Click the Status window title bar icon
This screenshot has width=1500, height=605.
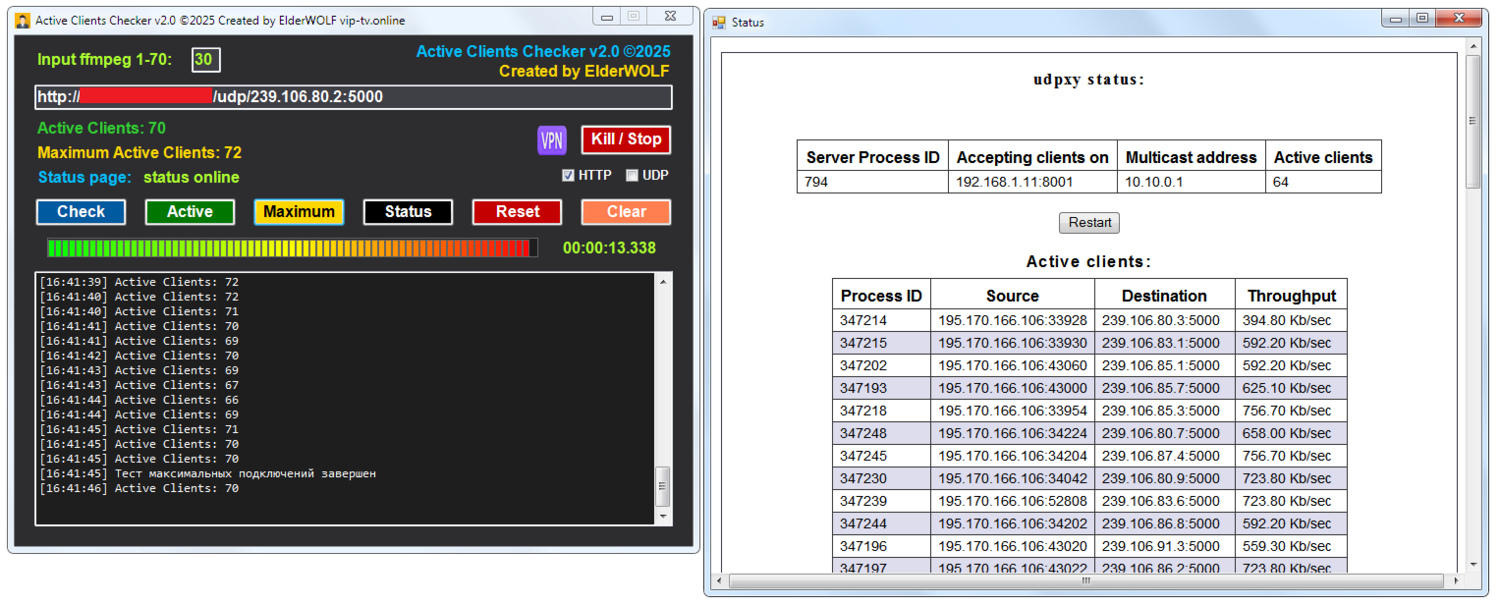click(x=719, y=22)
